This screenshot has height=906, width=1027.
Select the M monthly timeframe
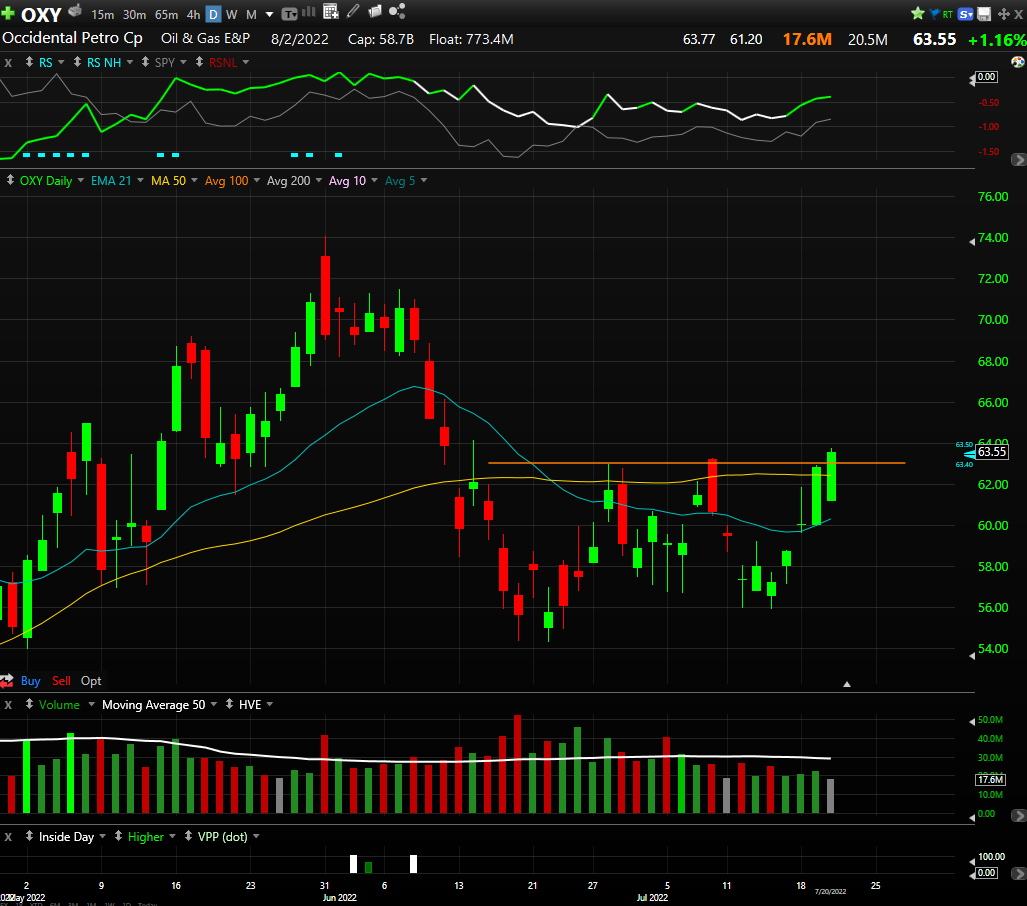click(x=252, y=14)
